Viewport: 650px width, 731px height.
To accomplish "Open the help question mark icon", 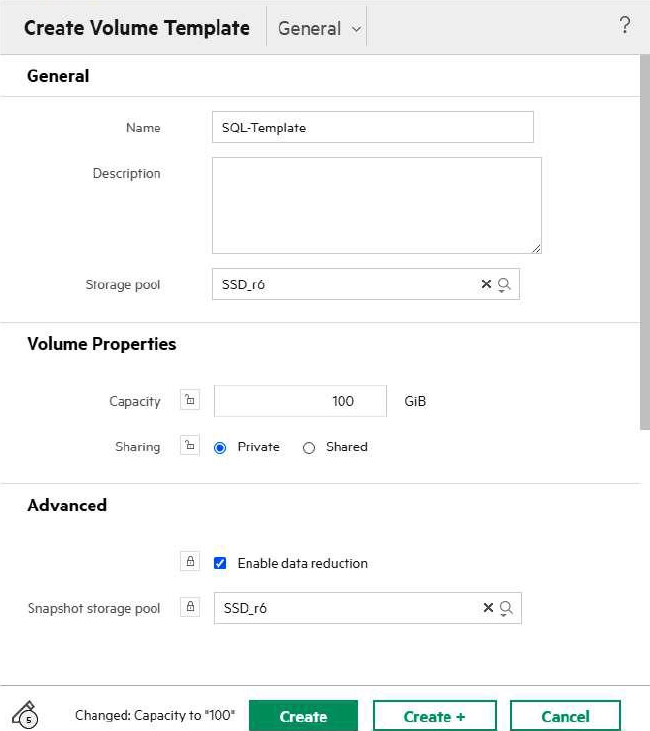I will pyautogui.click(x=625, y=25).
